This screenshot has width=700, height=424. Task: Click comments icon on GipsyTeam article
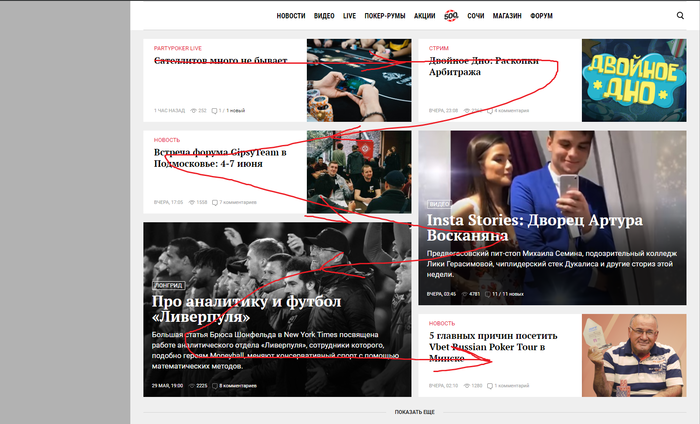pyautogui.click(x=214, y=203)
